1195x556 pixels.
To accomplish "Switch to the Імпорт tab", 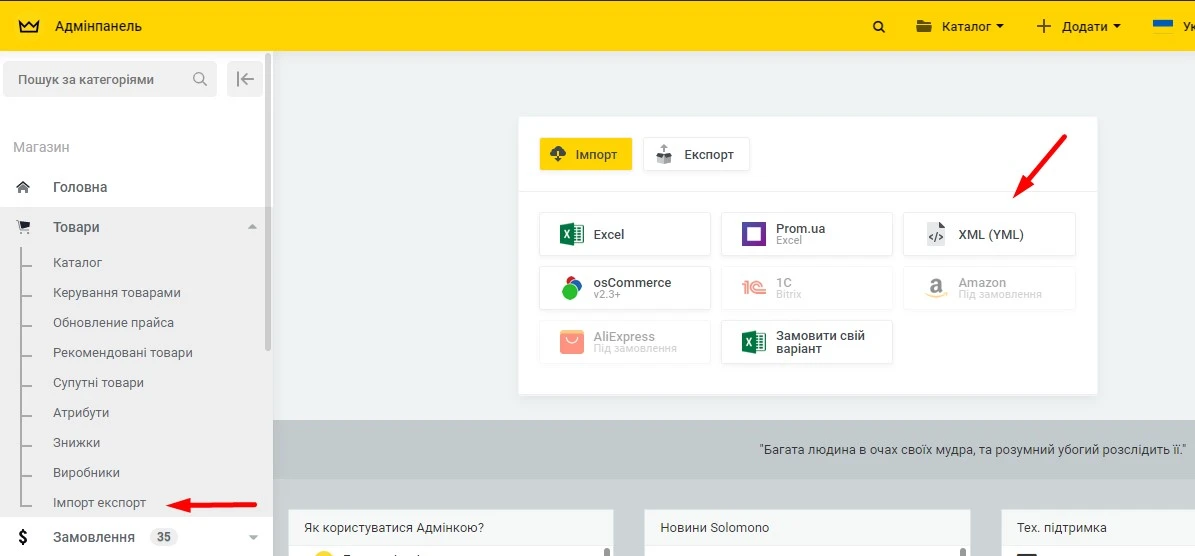I will pos(586,154).
